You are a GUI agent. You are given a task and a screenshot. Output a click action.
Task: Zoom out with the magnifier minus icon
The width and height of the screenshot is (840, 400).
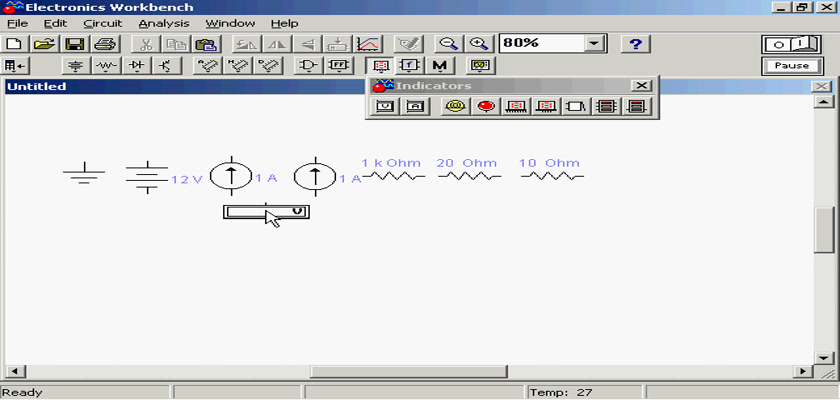448,44
